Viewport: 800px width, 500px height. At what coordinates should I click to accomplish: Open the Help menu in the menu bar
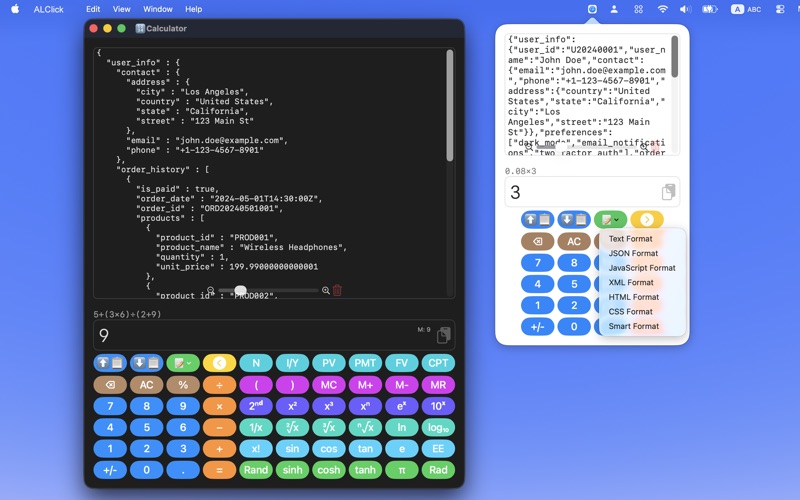[x=193, y=9]
